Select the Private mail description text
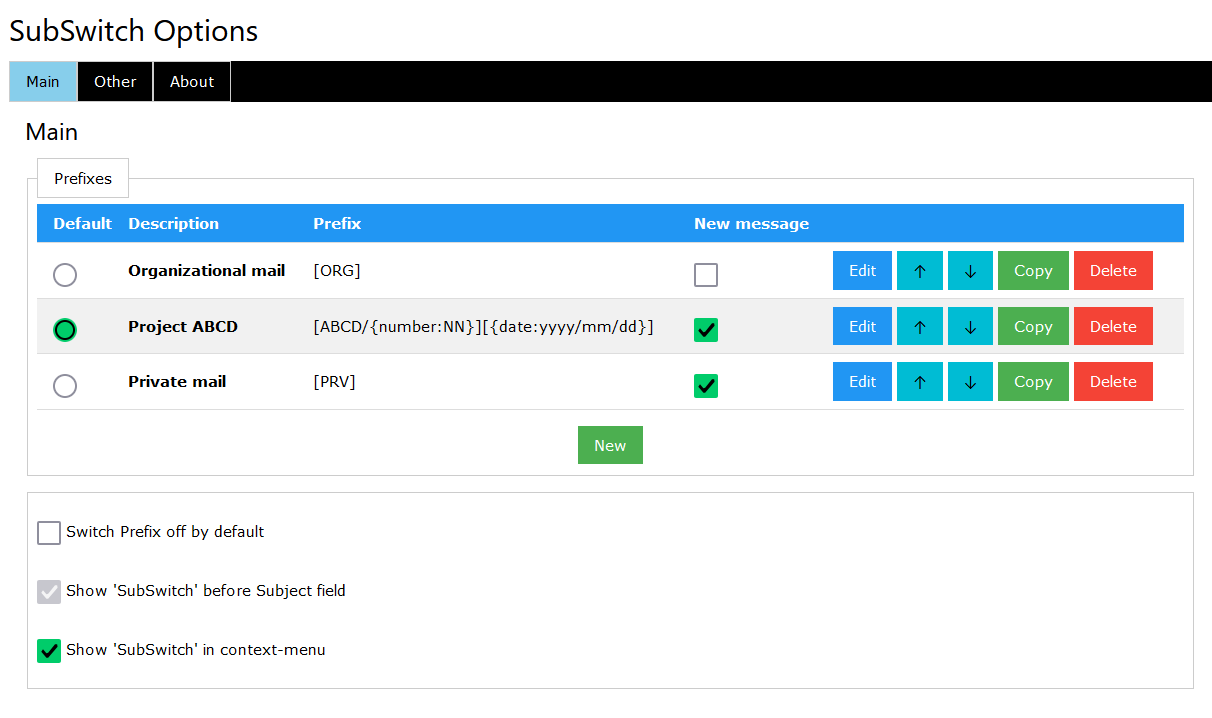The width and height of the screenshot is (1212, 718). 177,382
